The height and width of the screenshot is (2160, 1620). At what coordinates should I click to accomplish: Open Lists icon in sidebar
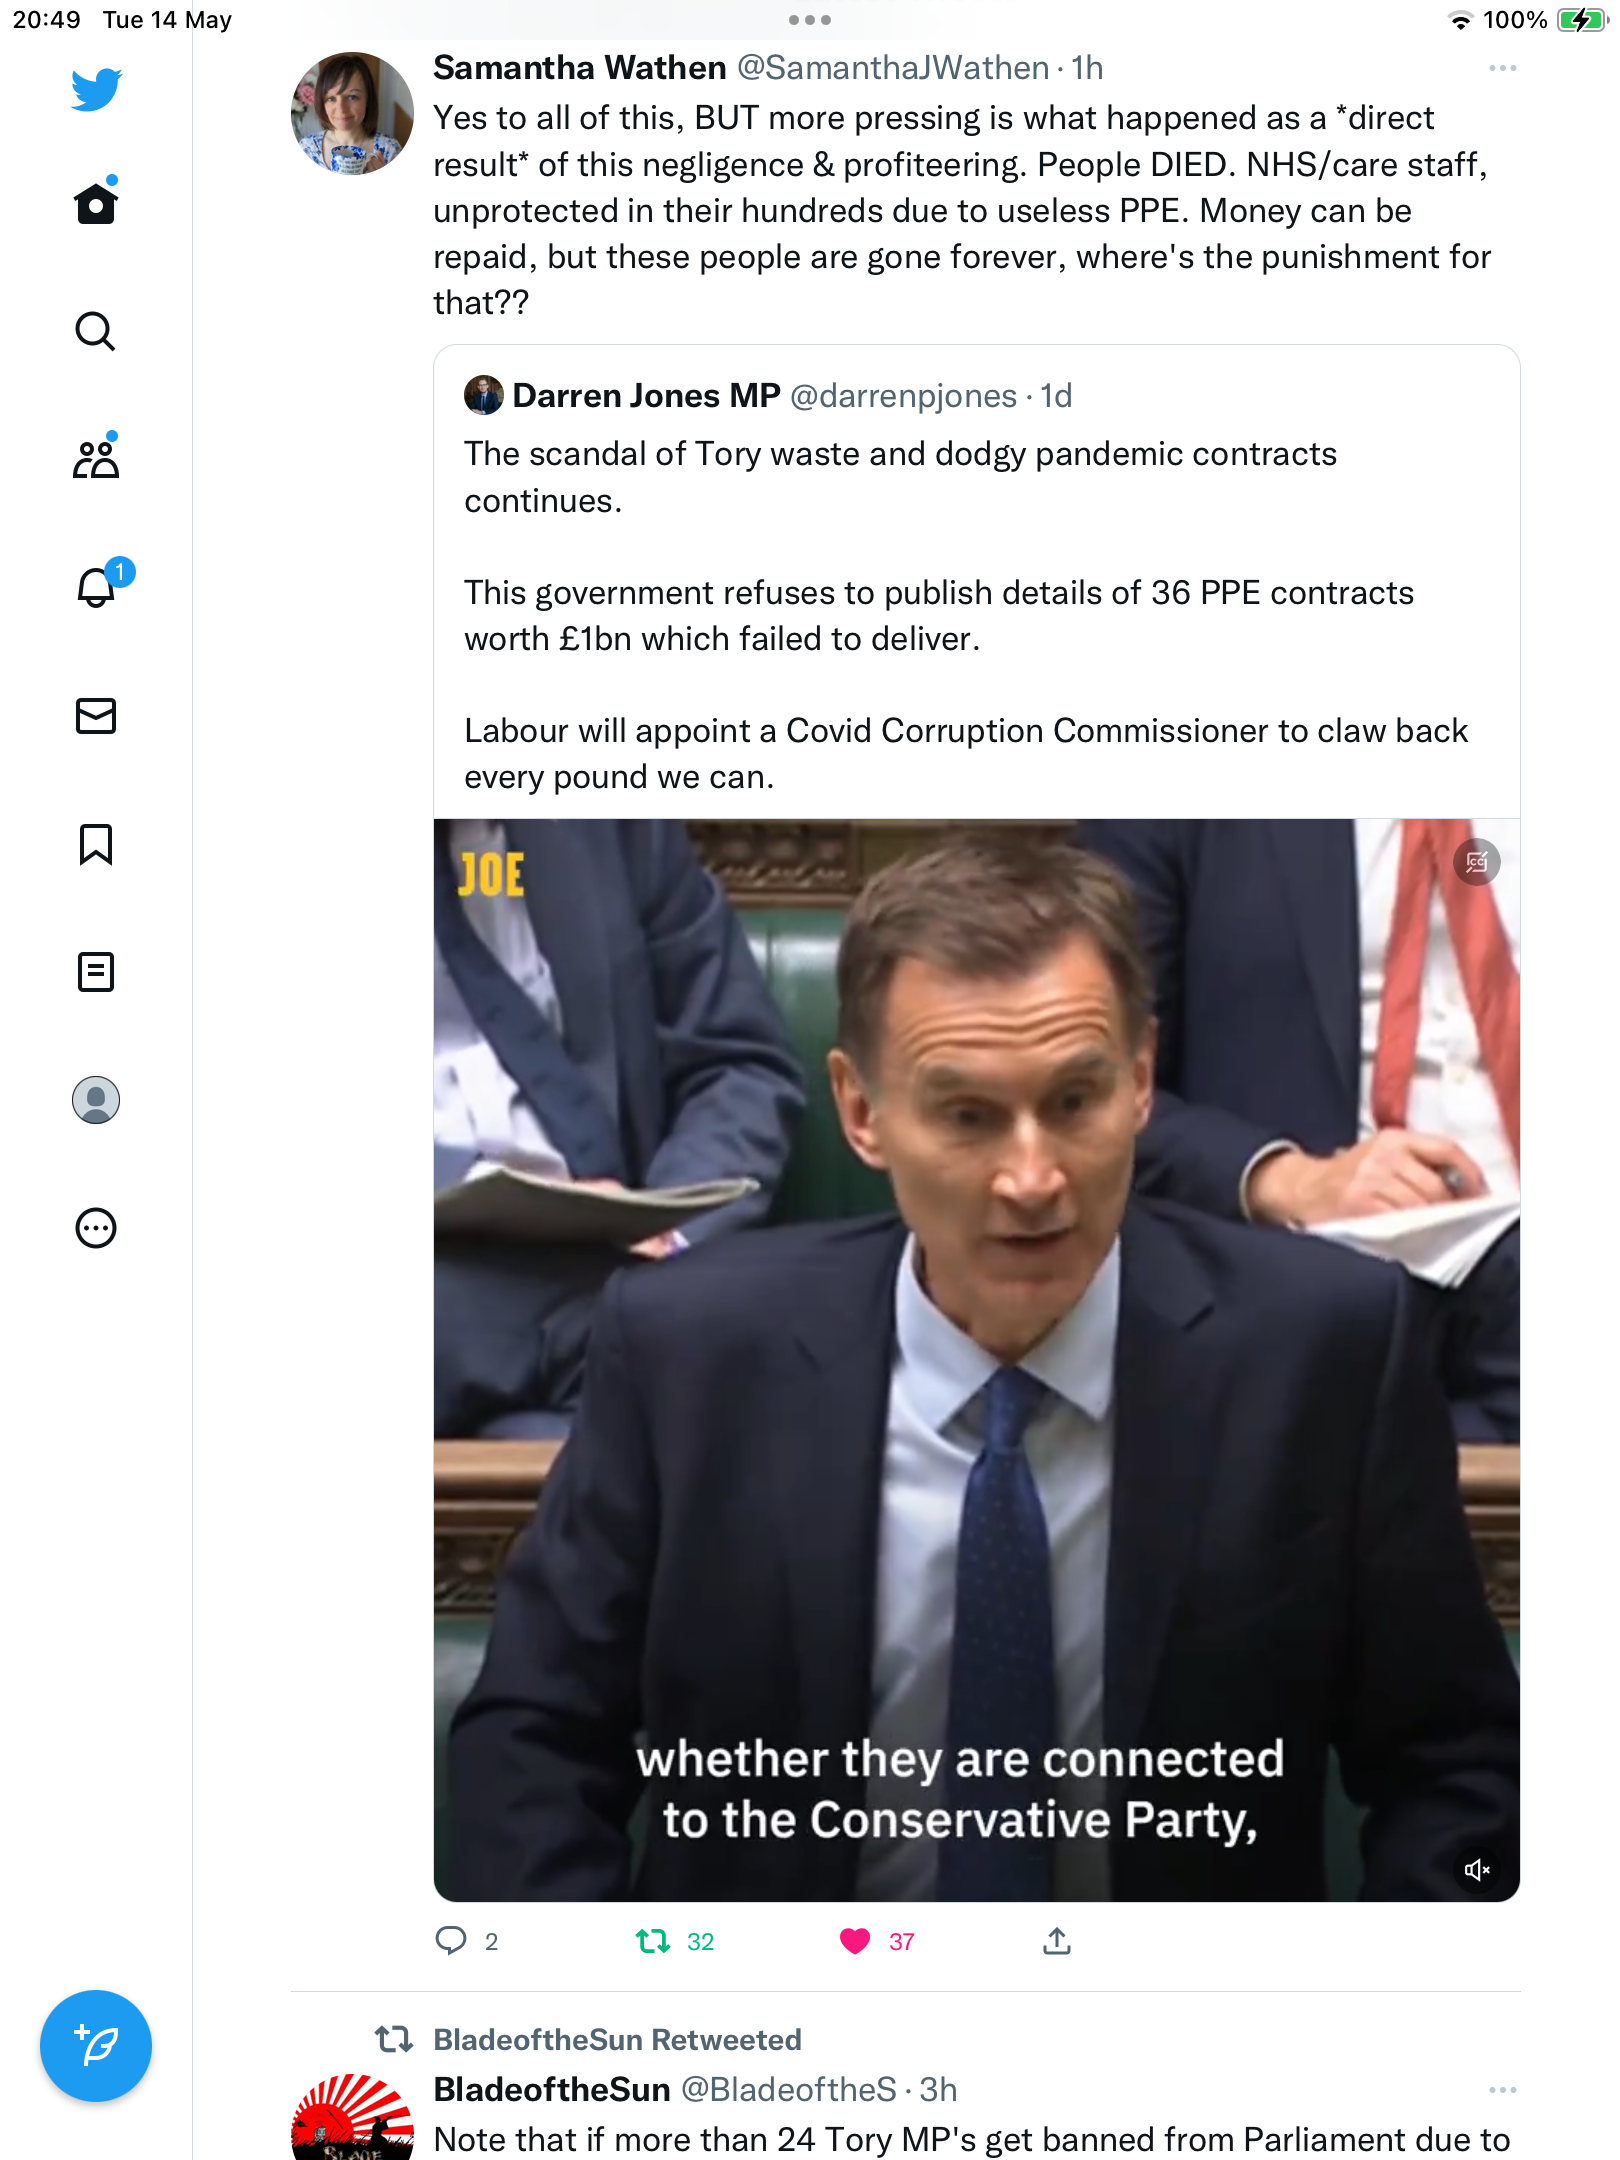[96, 972]
